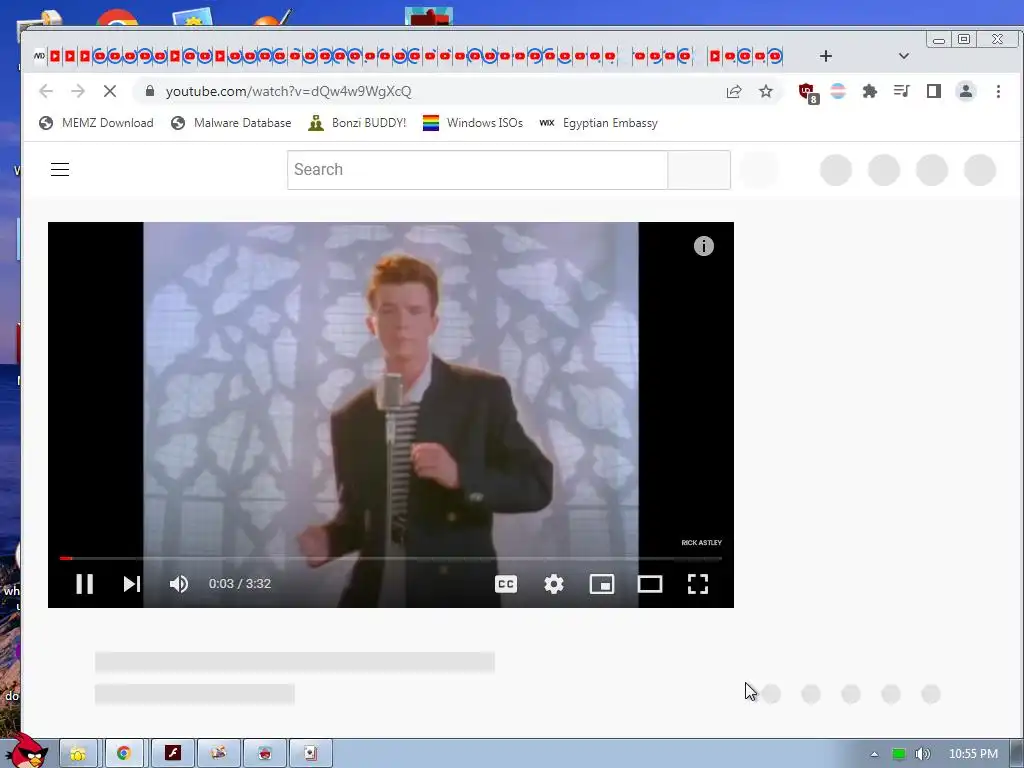Bookmark this page with star
This screenshot has height=768, width=1024.
[x=766, y=91]
